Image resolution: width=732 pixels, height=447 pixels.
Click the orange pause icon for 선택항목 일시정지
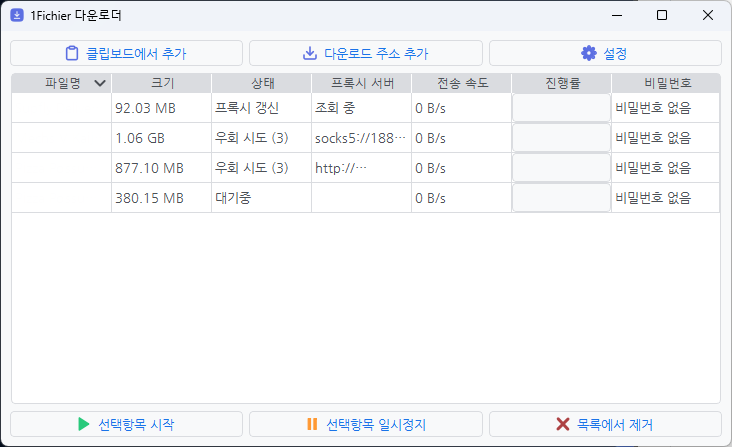tap(312, 424)
